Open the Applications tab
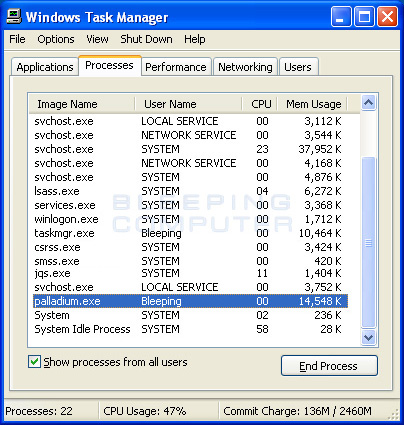This screenshot has width=404, height=425. (45, 67)
